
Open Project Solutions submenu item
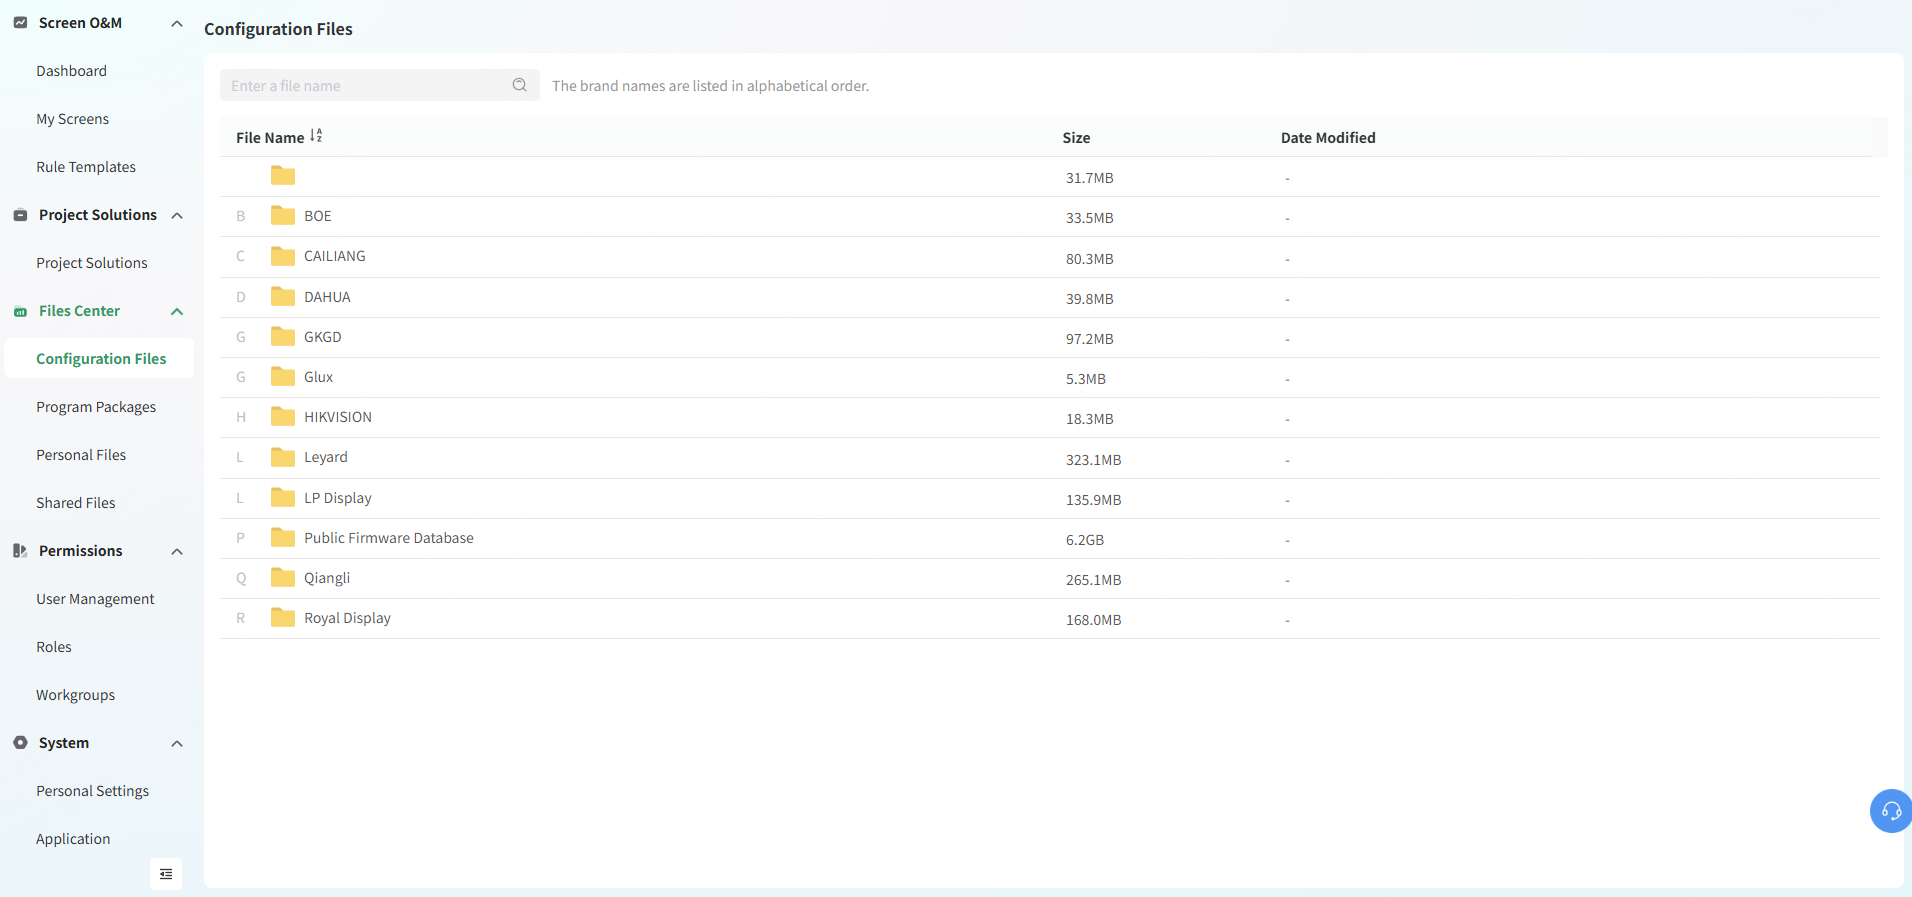point(92,263)
